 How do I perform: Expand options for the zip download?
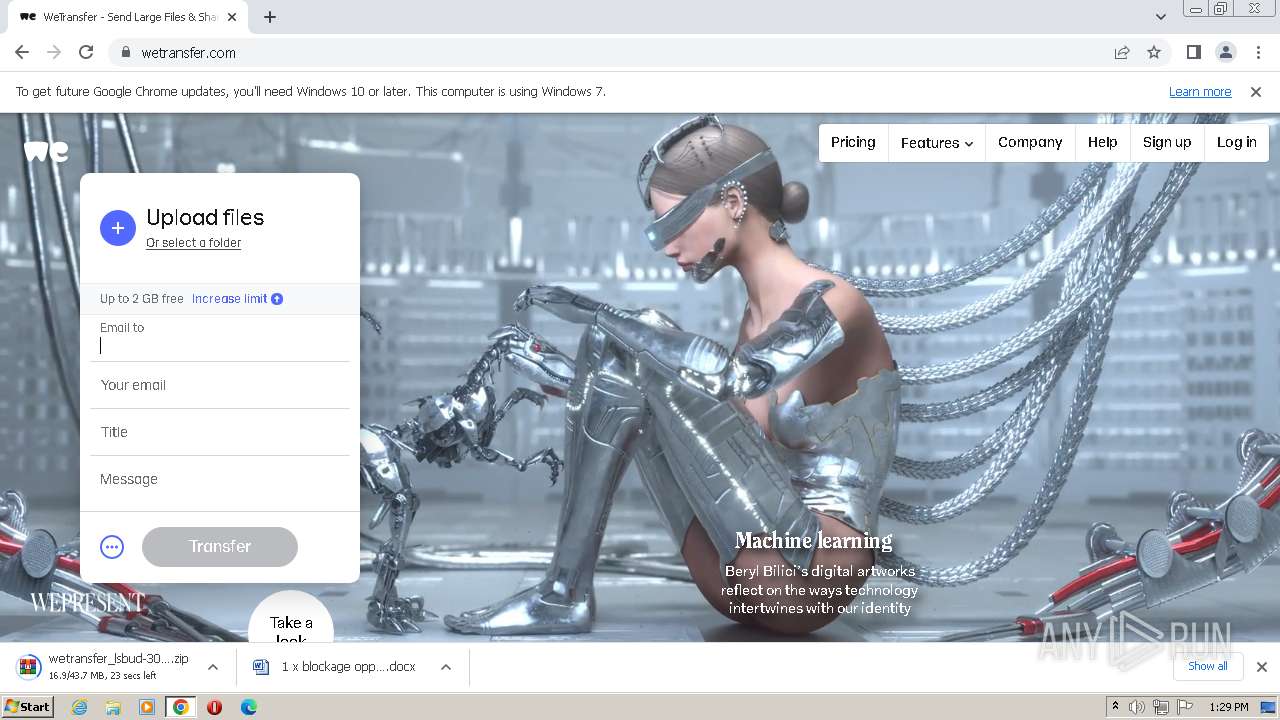[x=212, y=667]
